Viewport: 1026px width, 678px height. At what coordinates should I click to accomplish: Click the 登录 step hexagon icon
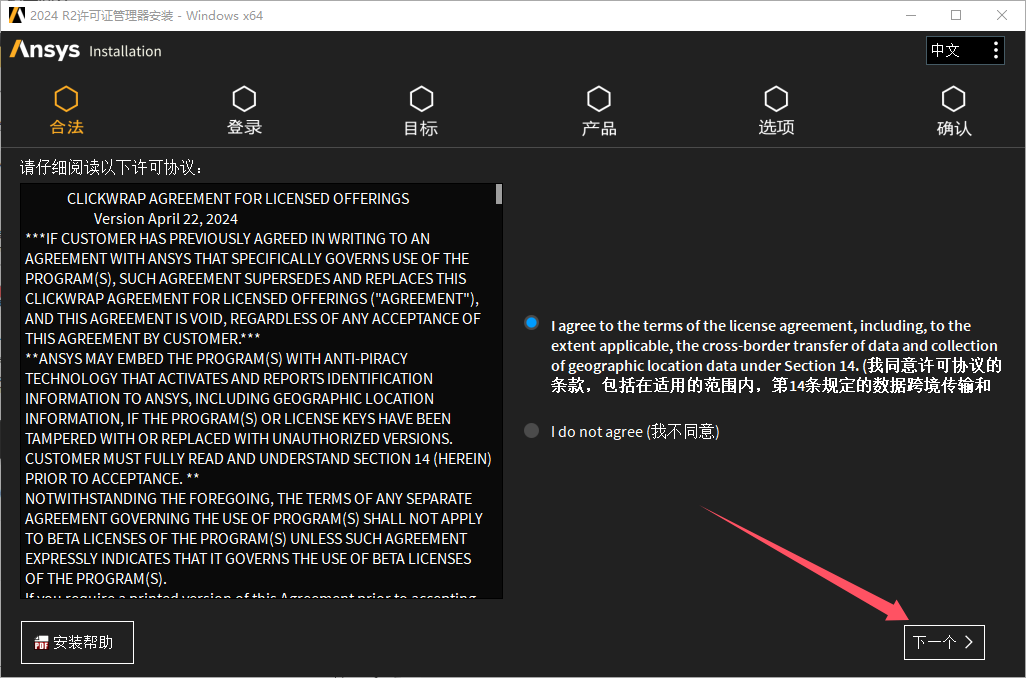[244, 99]
